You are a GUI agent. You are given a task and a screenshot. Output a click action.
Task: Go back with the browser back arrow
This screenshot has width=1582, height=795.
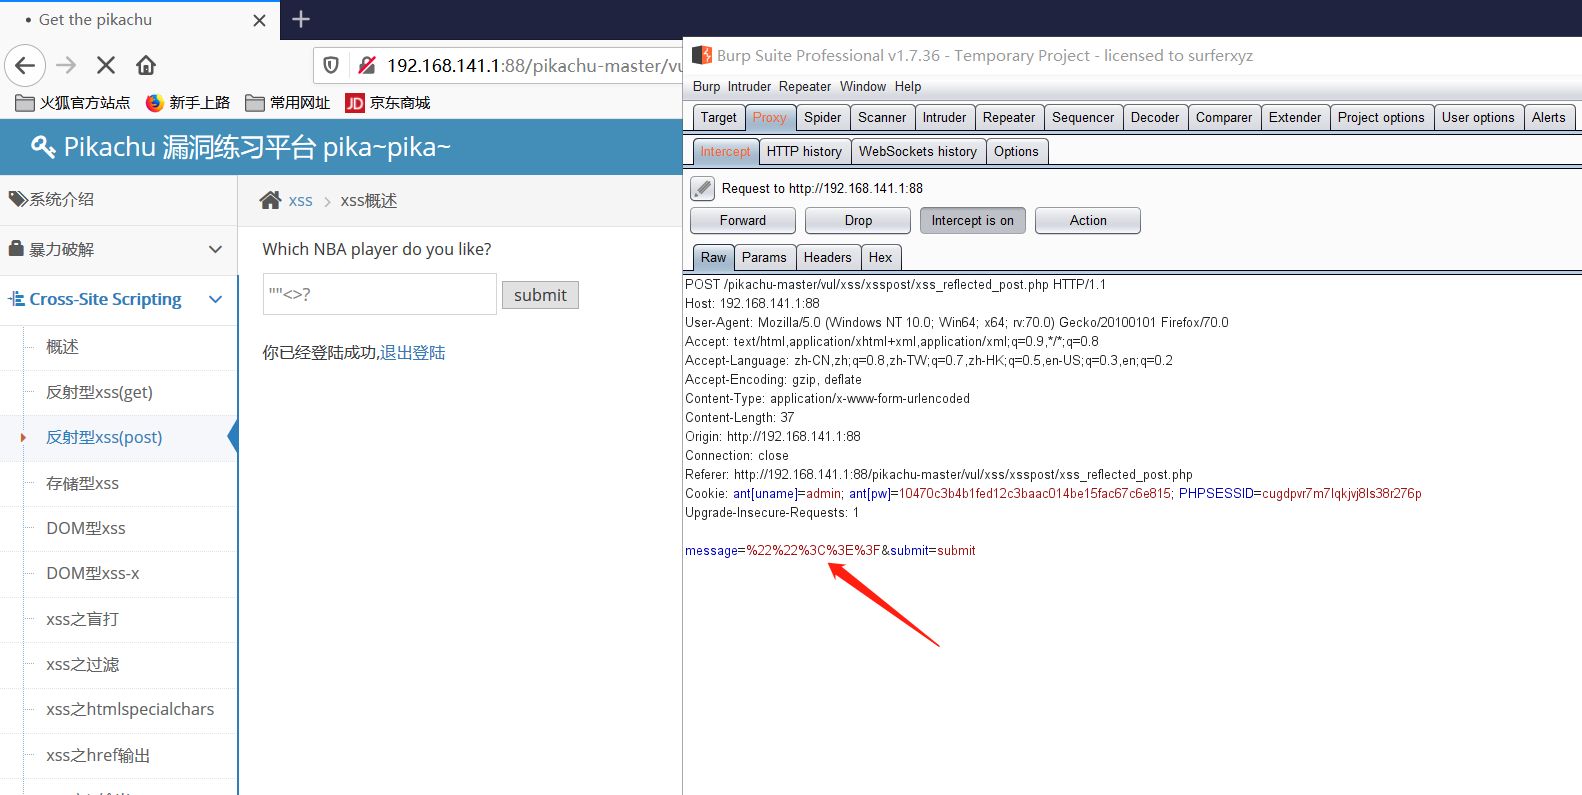tap(25, 65)
